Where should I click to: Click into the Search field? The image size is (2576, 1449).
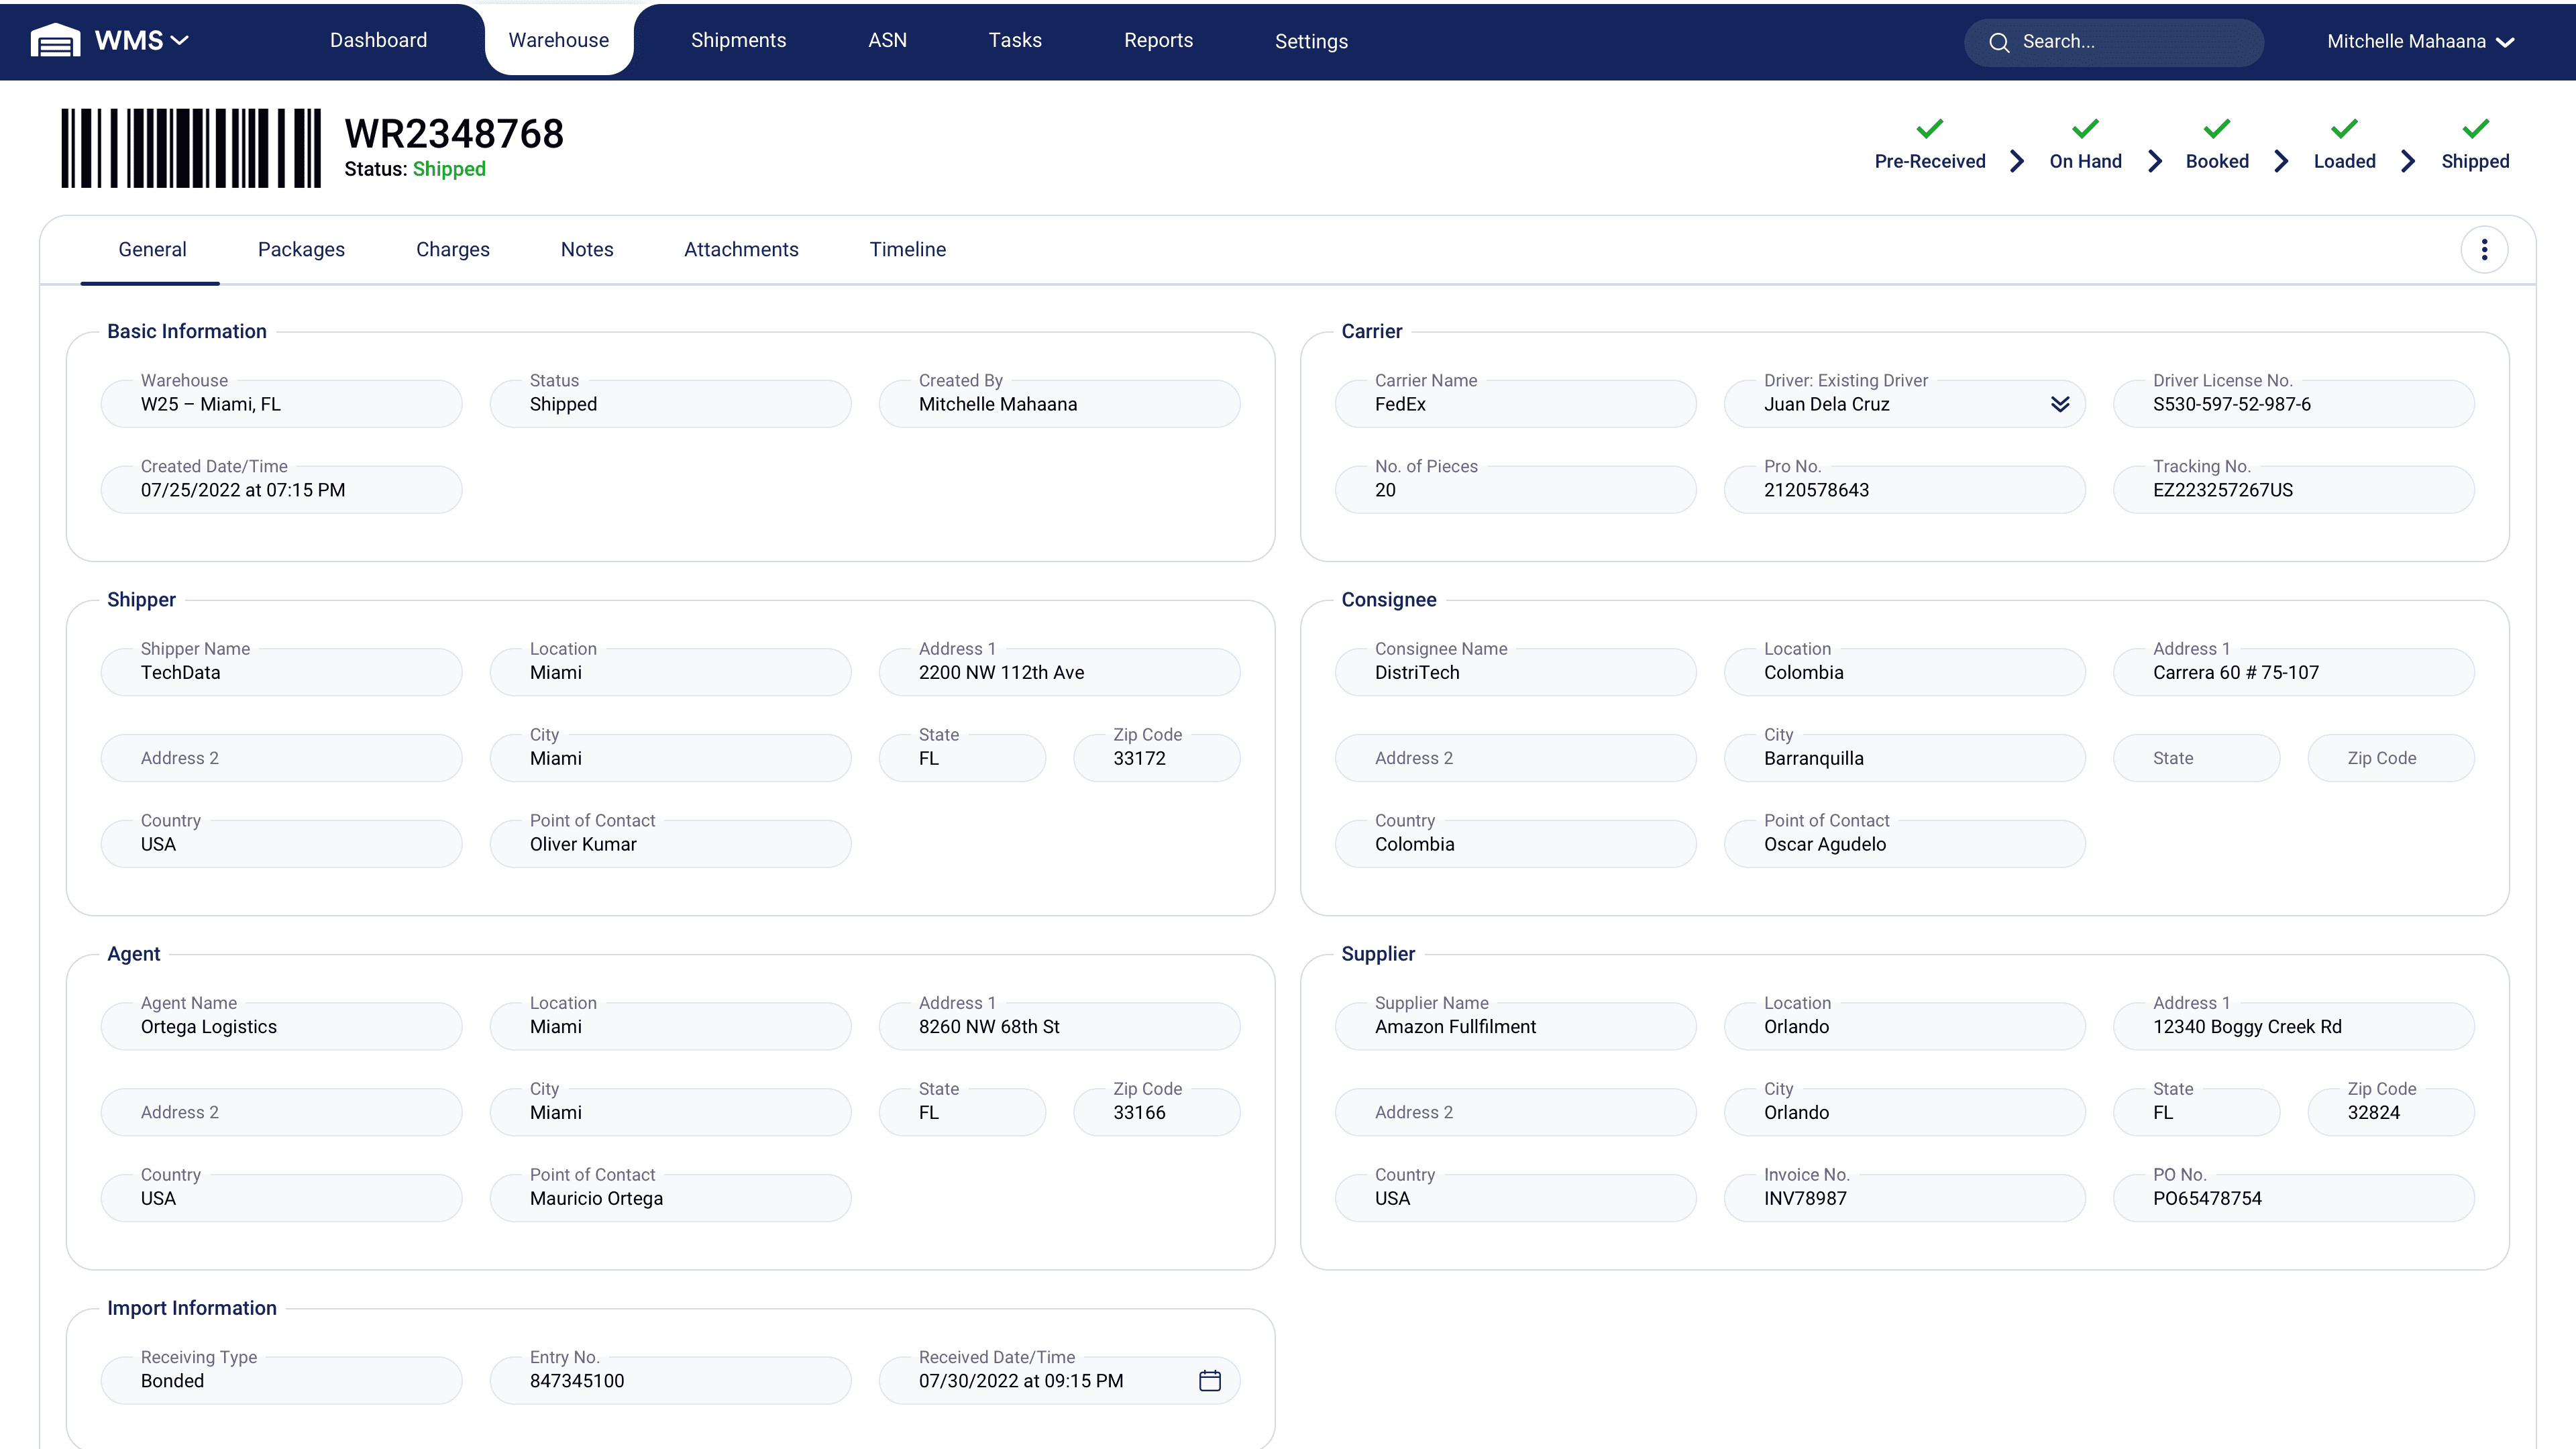point(2130,42)
